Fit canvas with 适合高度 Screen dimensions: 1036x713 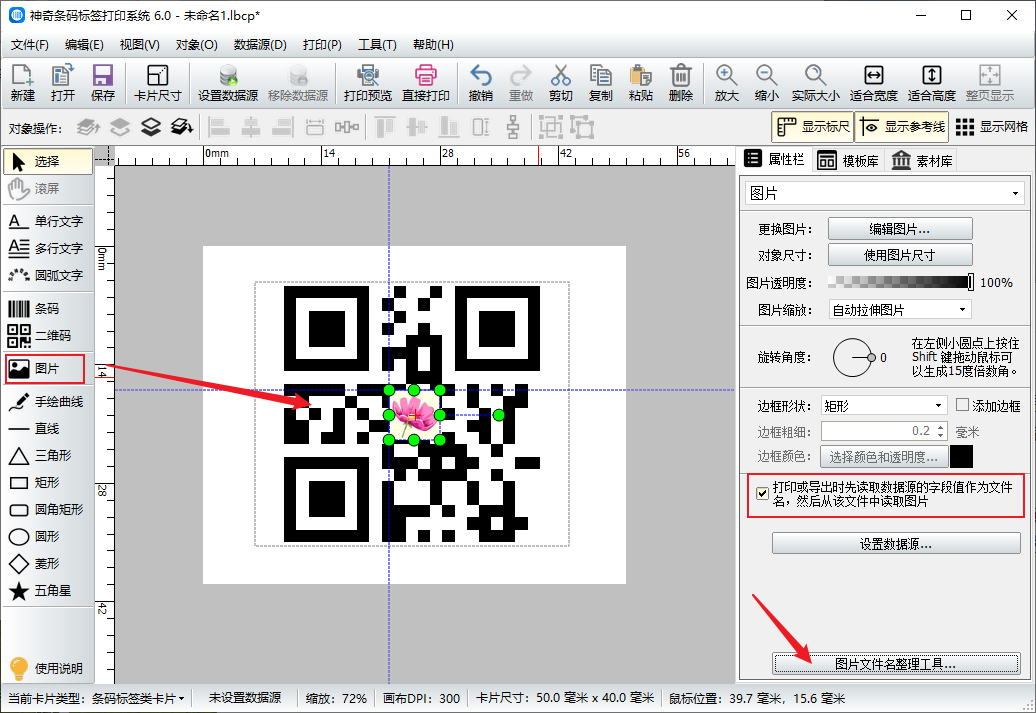point(932,83)
